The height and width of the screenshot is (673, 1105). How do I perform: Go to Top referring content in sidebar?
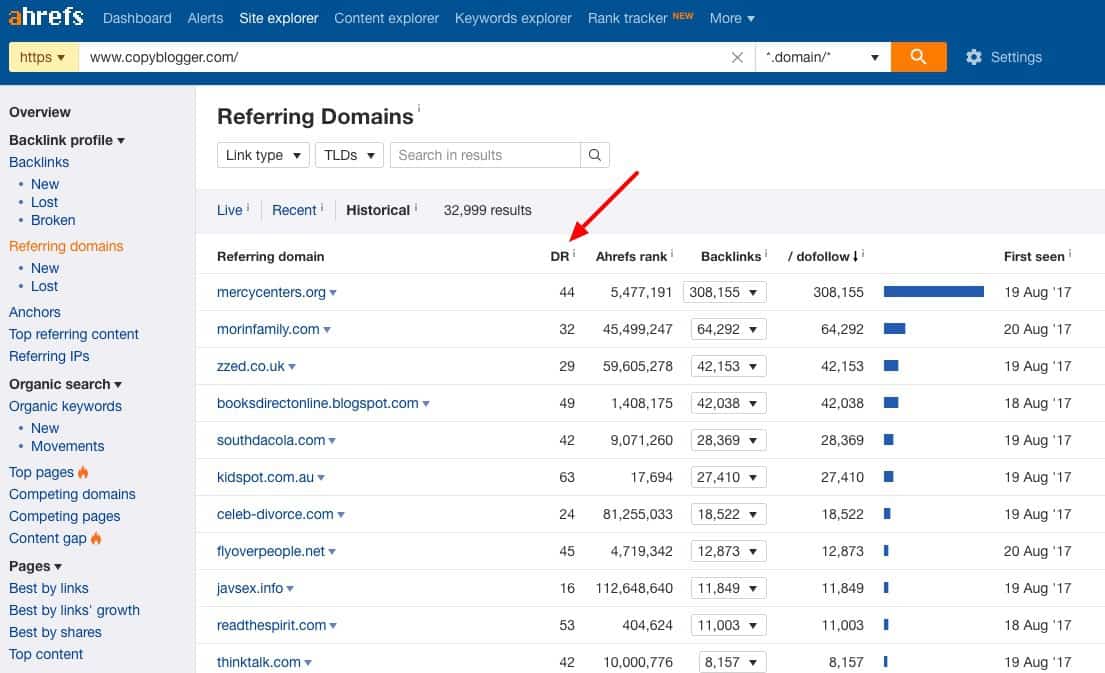[74, 334]
